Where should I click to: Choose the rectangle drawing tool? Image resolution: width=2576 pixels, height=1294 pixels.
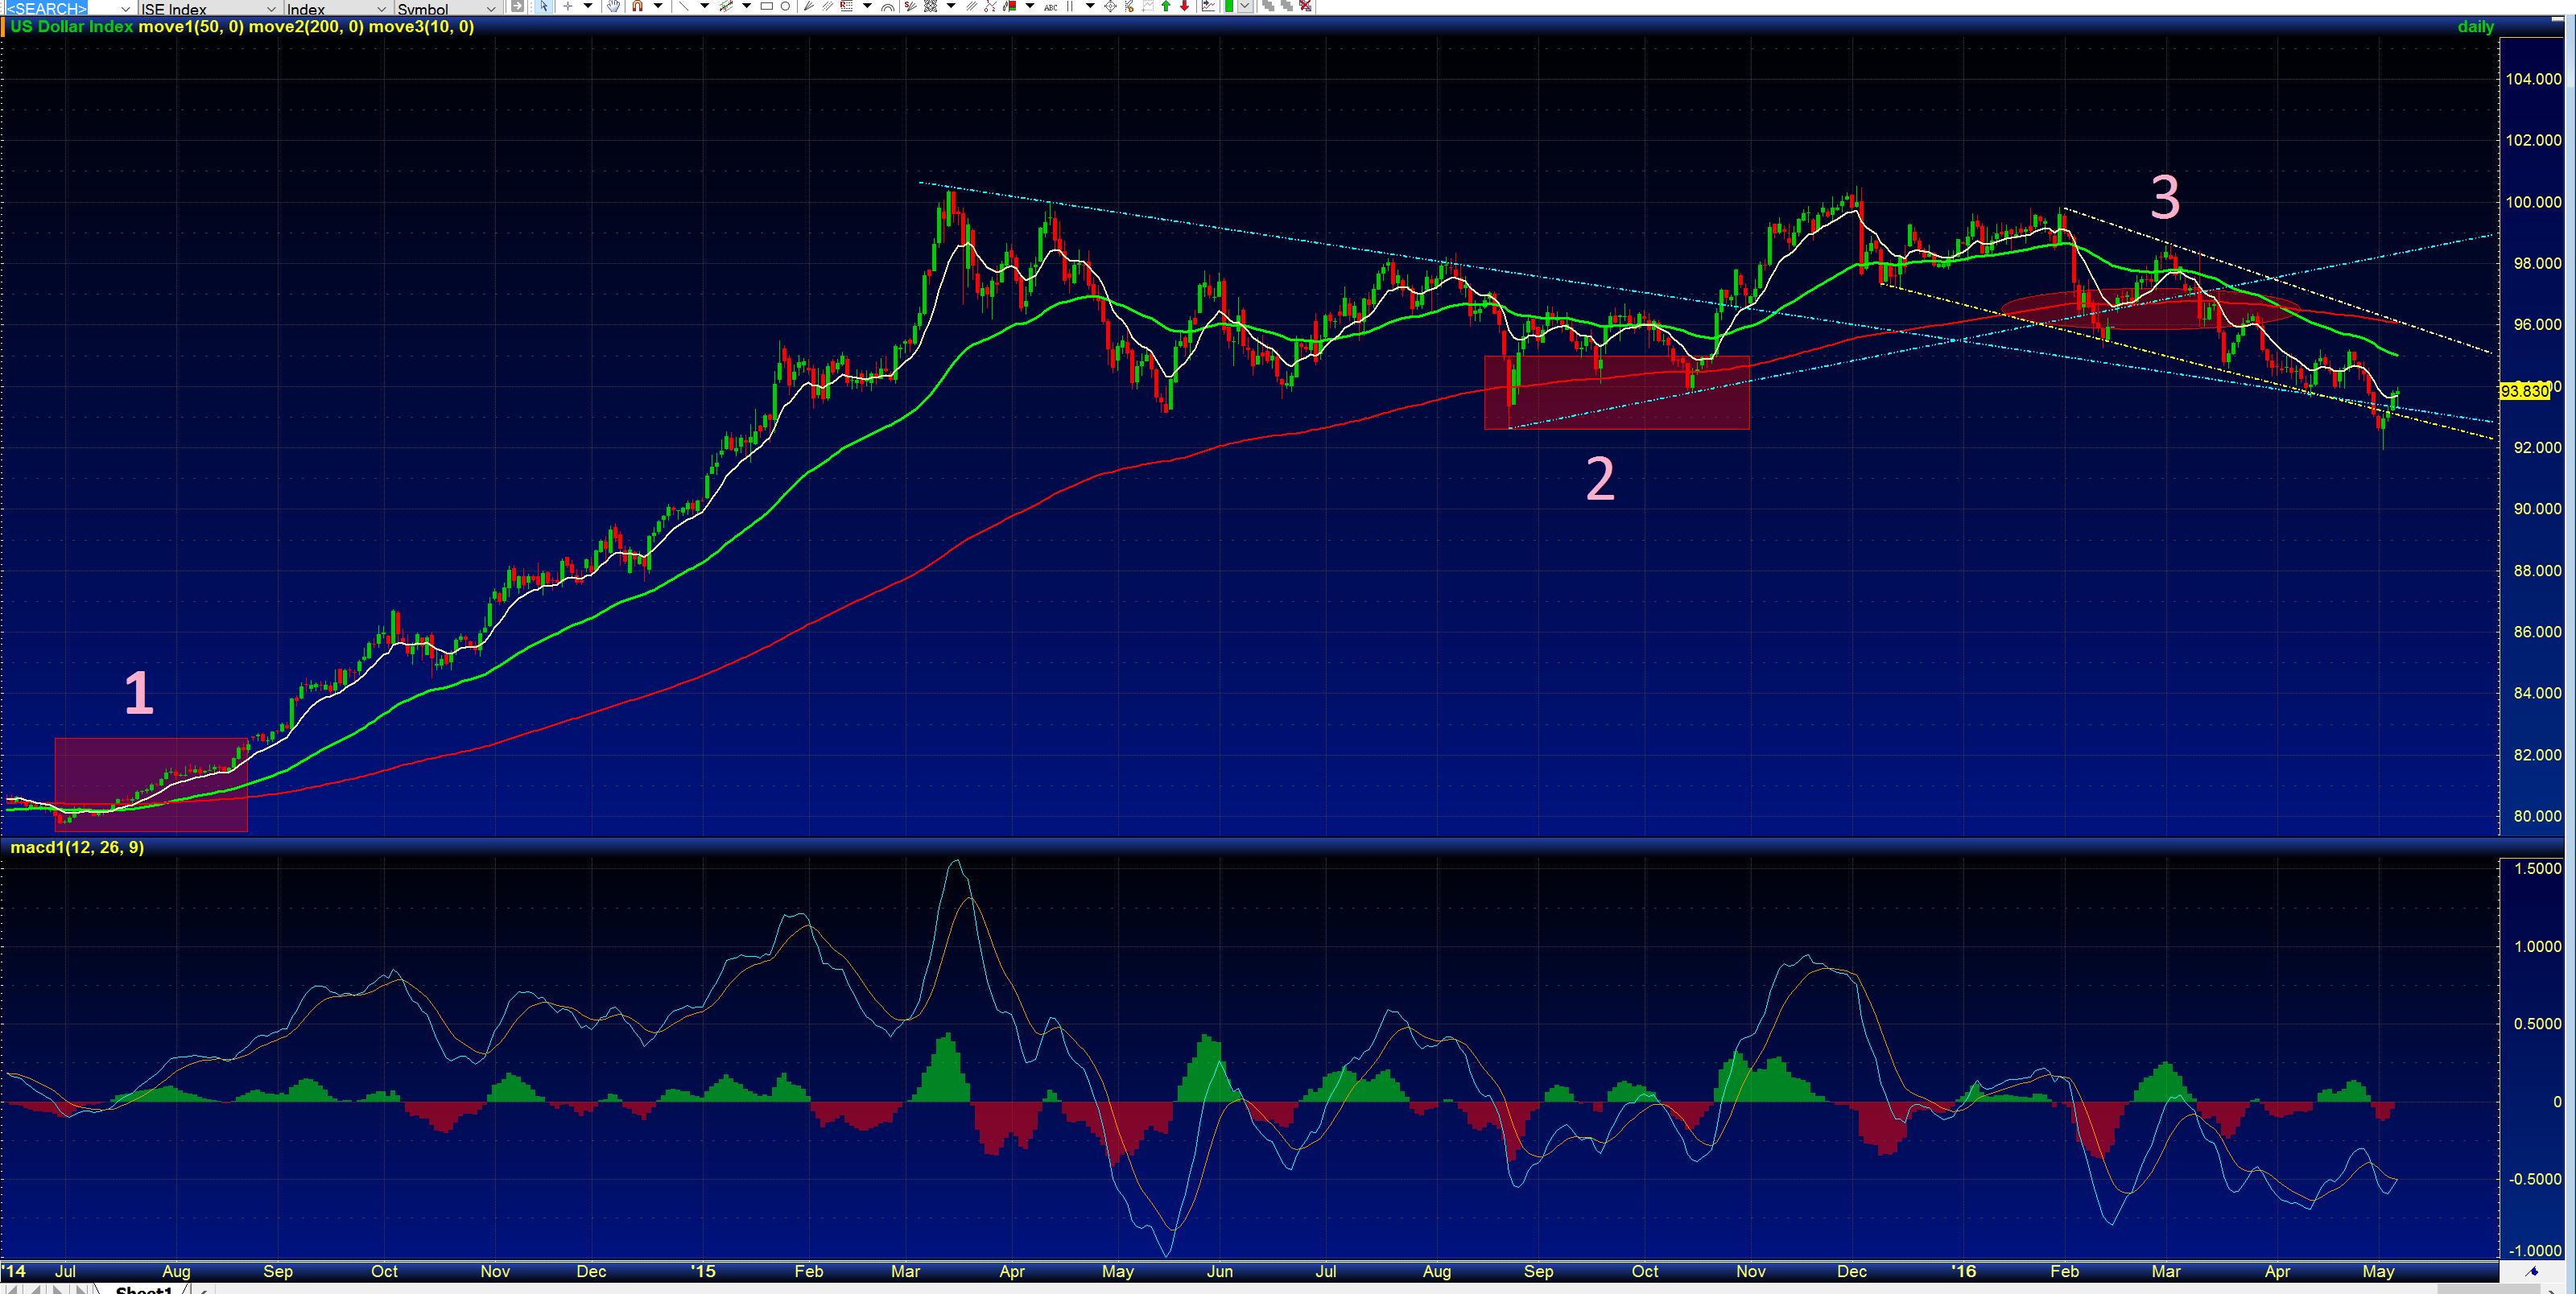[767, 7]
